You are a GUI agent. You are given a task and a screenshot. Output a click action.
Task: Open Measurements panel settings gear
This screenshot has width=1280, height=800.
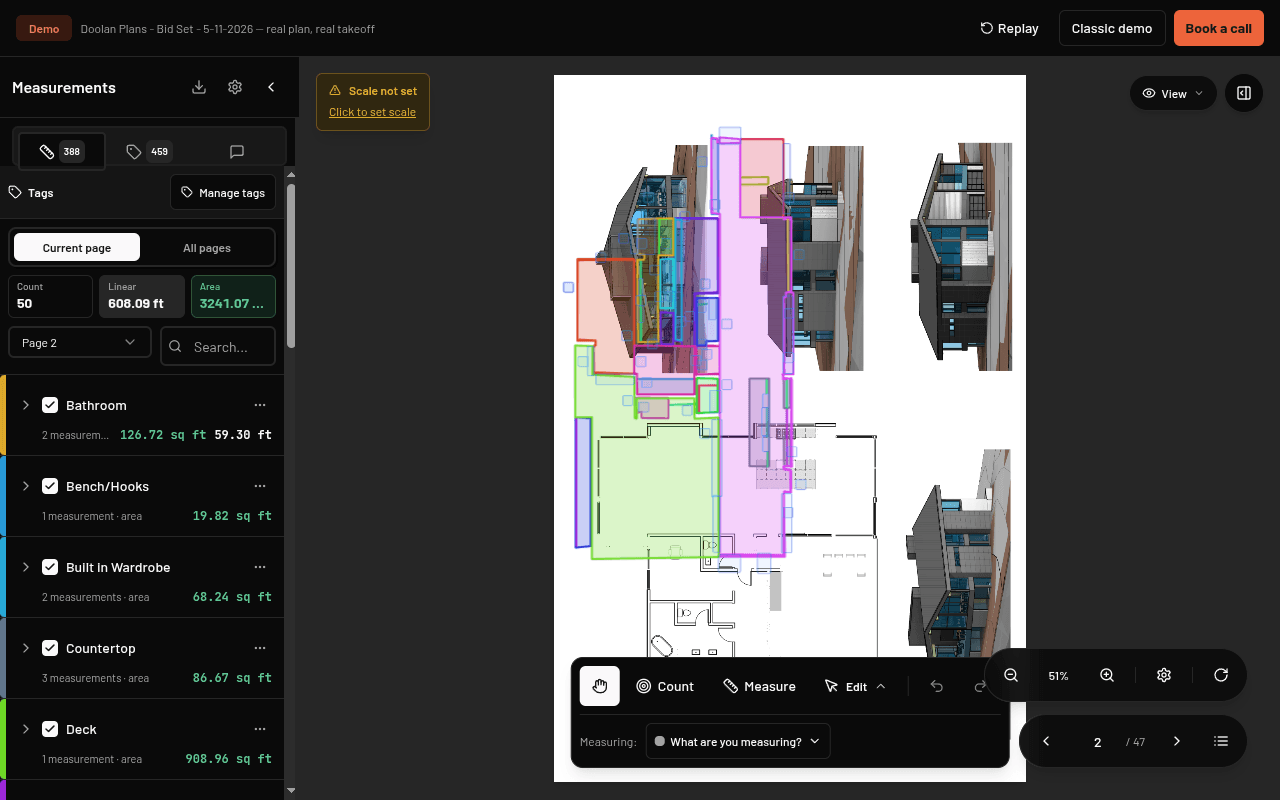click(x=235, y=87)
